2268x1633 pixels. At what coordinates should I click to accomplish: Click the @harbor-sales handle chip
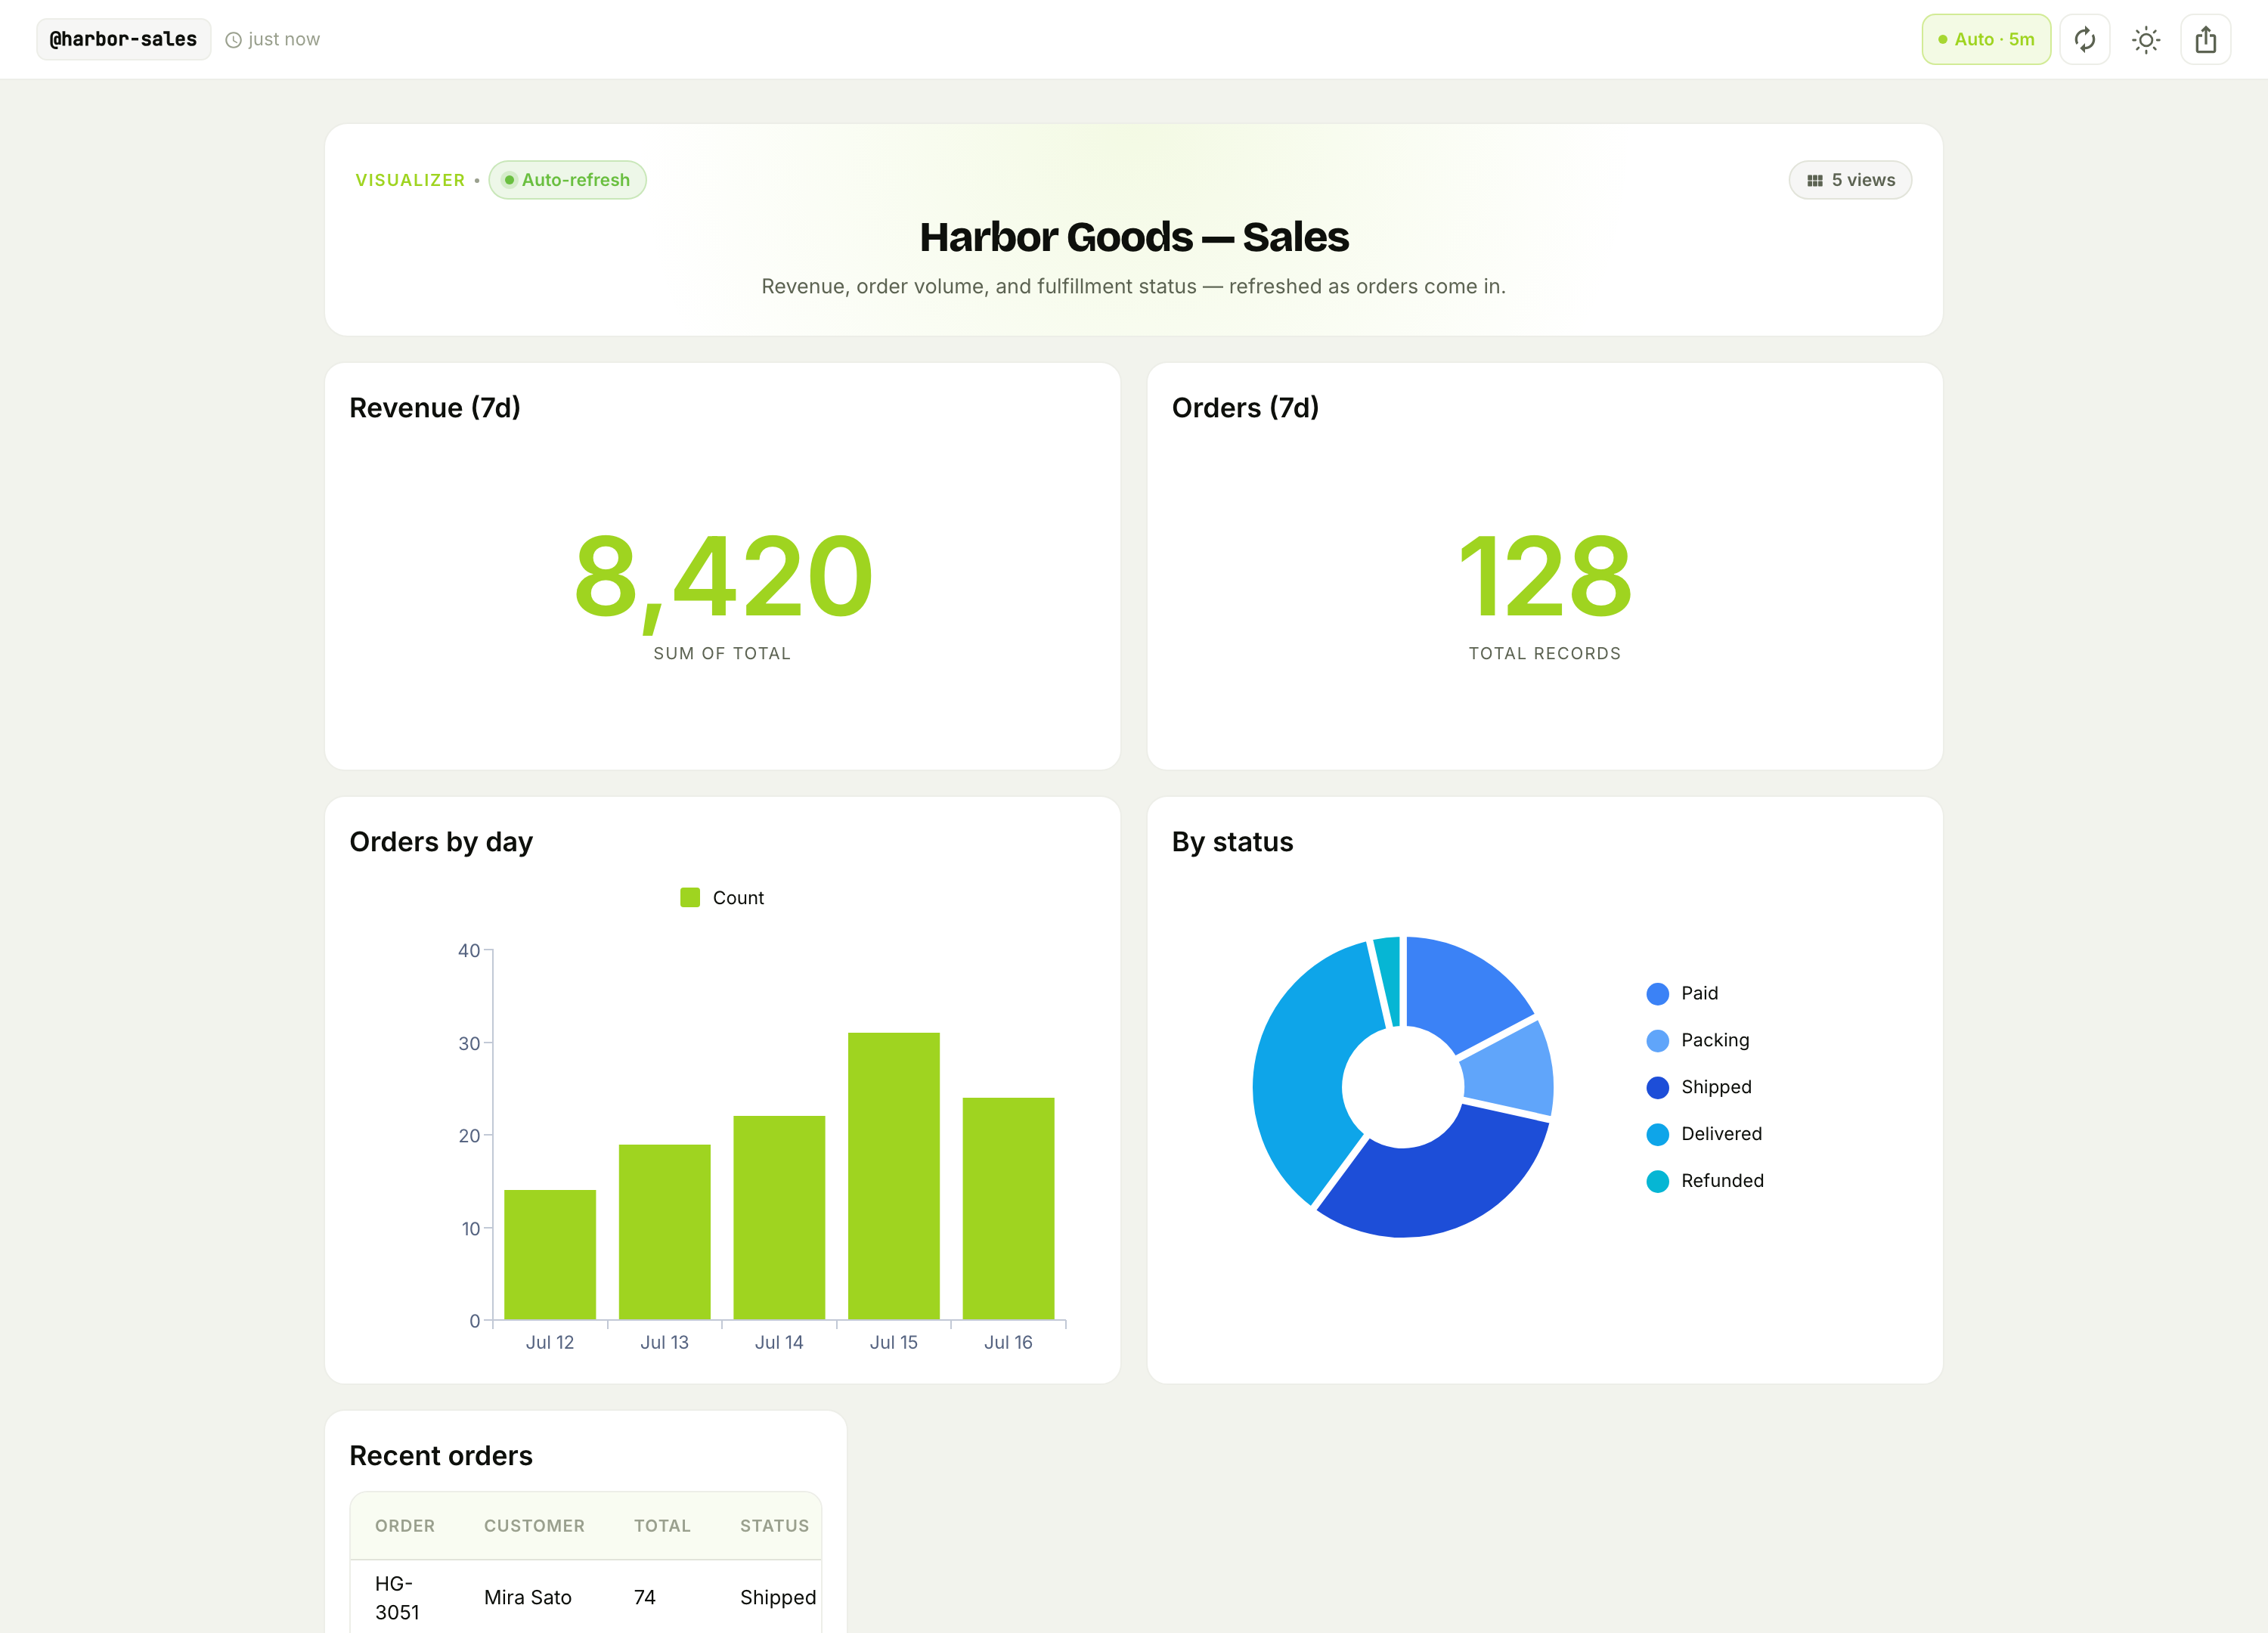tap(124, 39)
